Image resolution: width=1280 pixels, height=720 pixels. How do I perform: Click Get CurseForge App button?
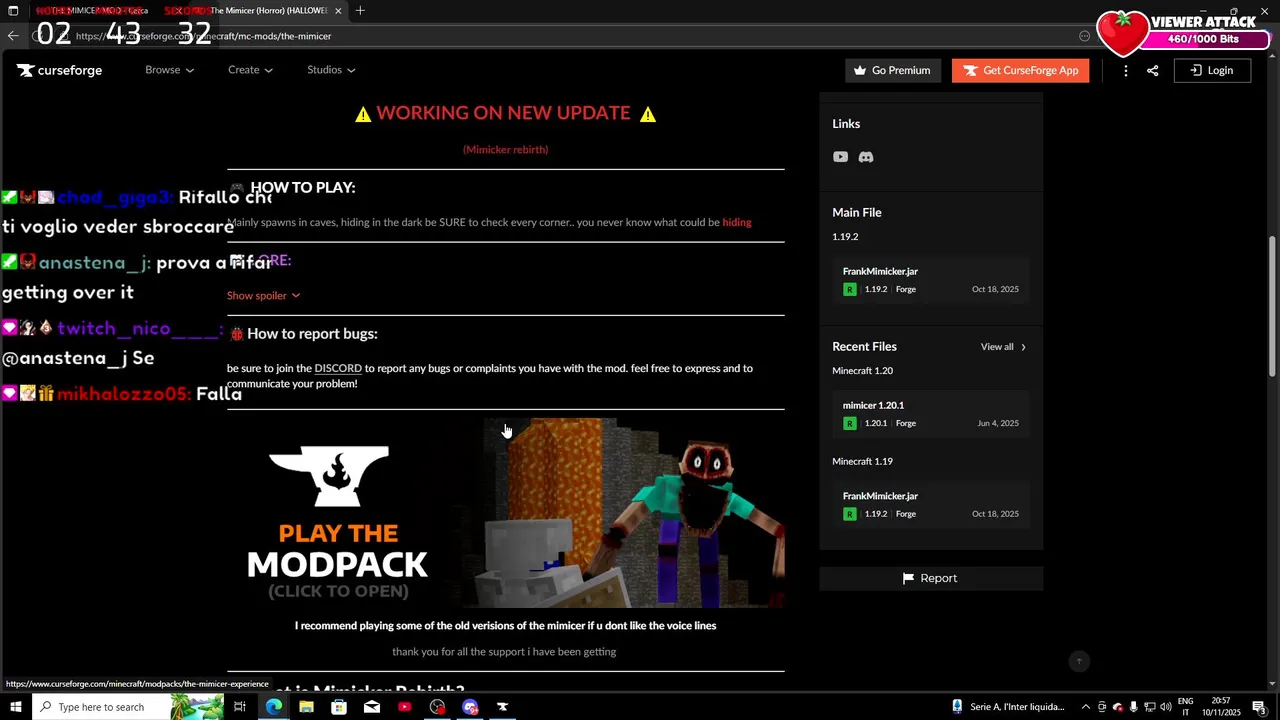pos(1020,70)
